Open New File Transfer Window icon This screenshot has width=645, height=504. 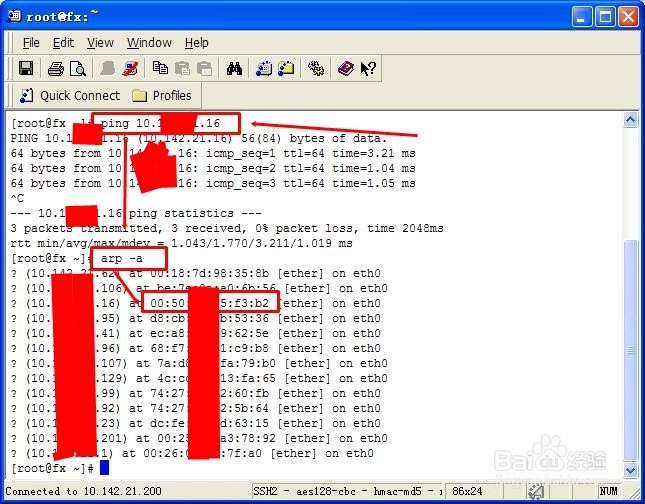[x=286, y=68]
